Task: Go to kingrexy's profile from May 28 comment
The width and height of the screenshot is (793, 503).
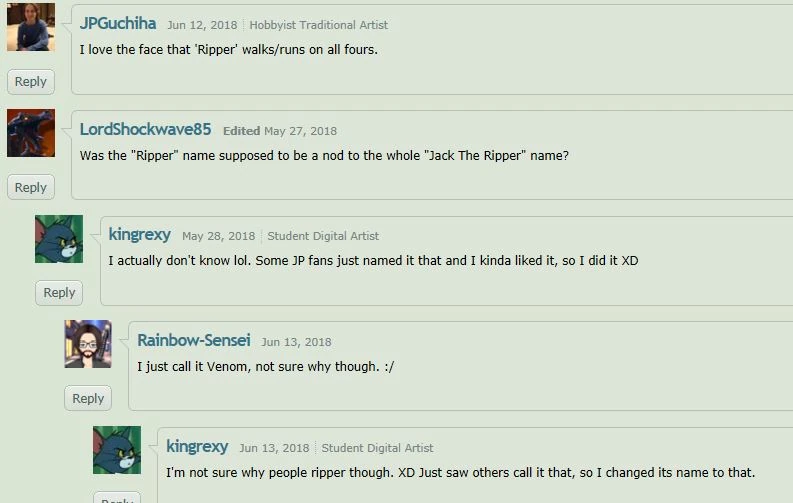Action: [x=139, y=235]
